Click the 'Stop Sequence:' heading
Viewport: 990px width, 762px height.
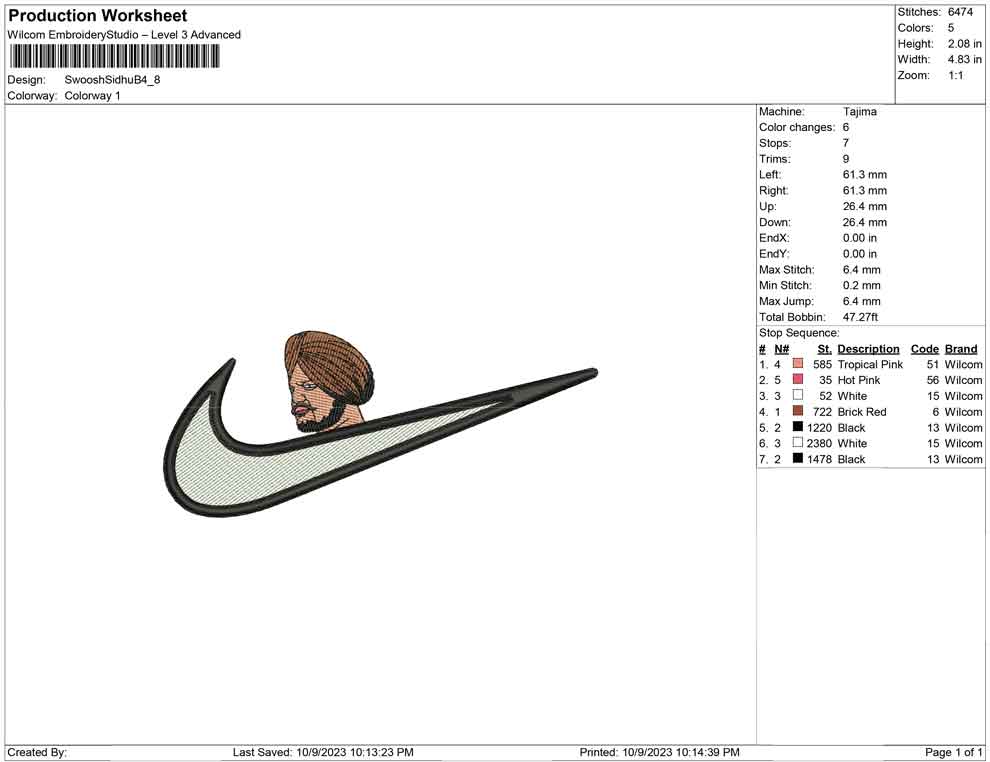click(x=799, y=333)
